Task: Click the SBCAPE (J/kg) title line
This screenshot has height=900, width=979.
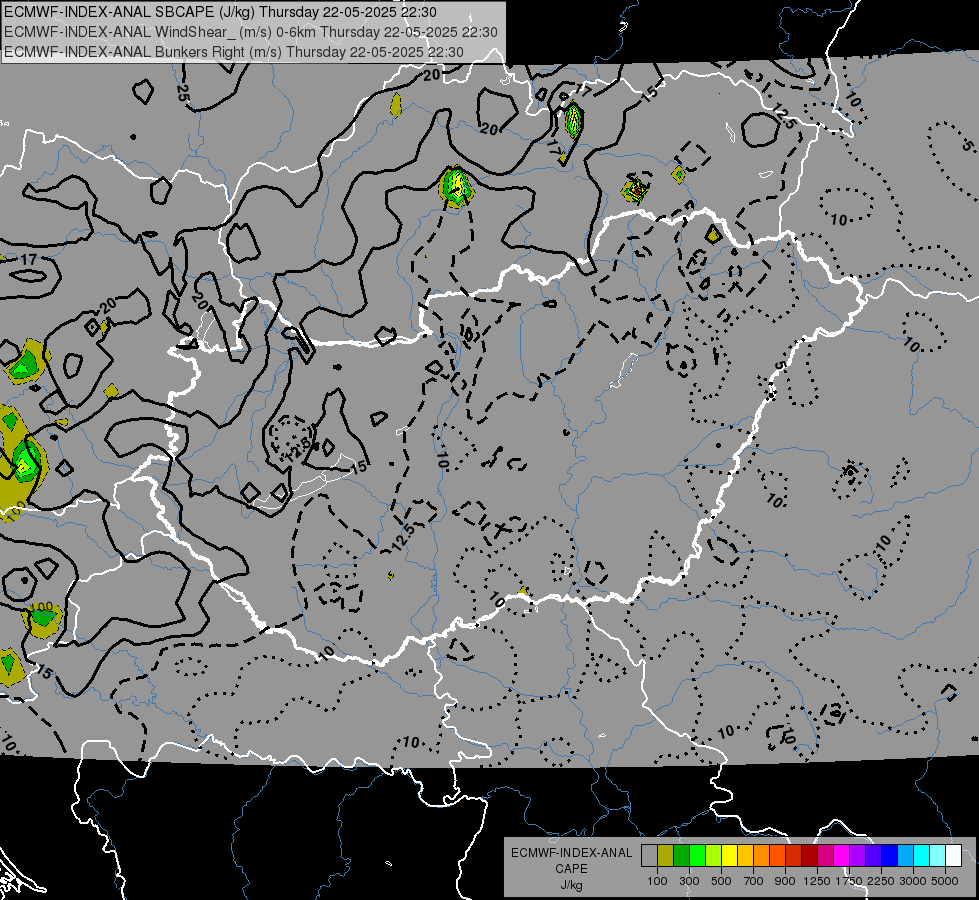Action: [x=220, y=12]
